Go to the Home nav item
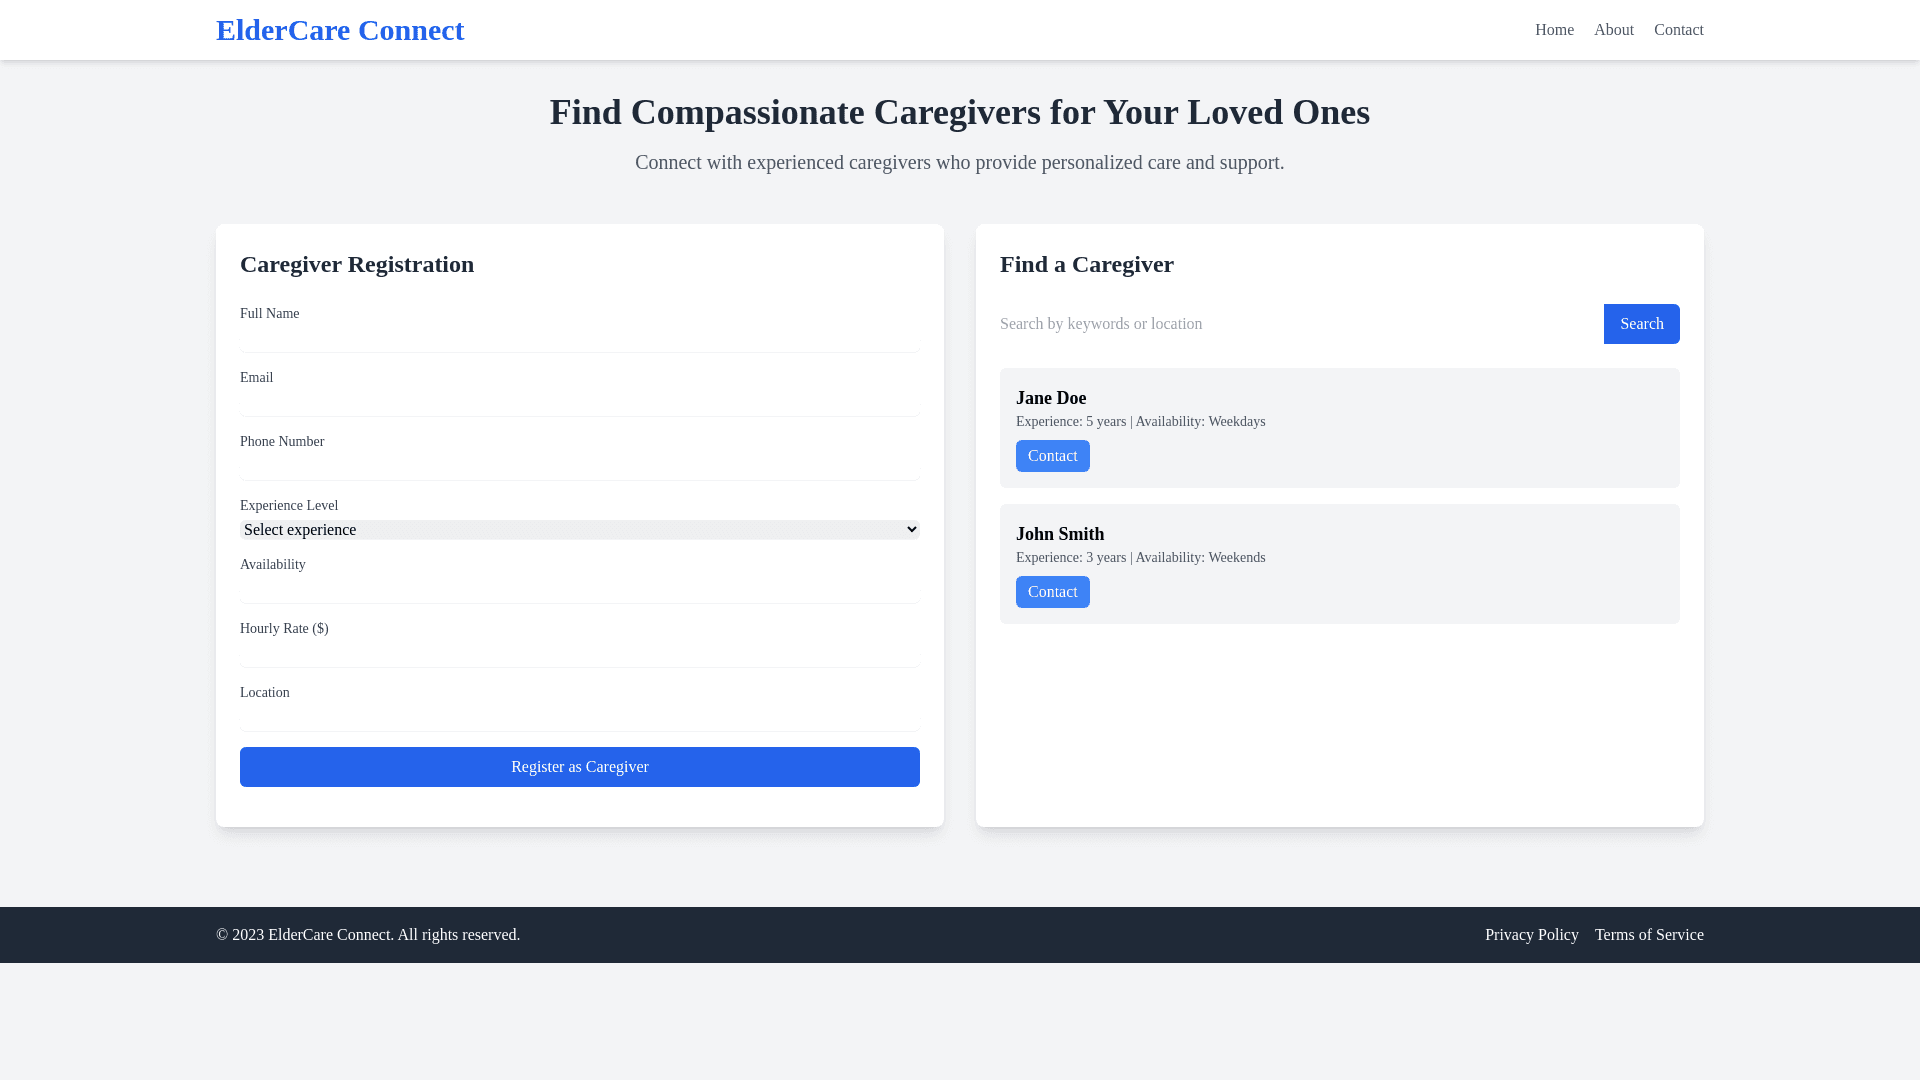This screenshot has height=1080, width=1920. pyautogui.click(x=1554, y=30)
